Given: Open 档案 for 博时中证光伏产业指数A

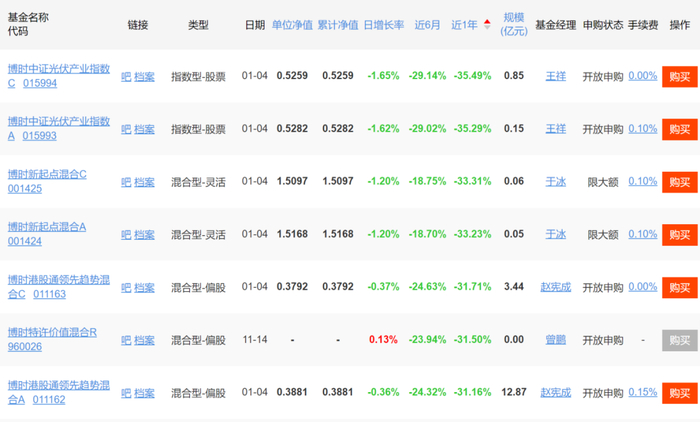Looking at the screenshot, I should pos(144,129).
